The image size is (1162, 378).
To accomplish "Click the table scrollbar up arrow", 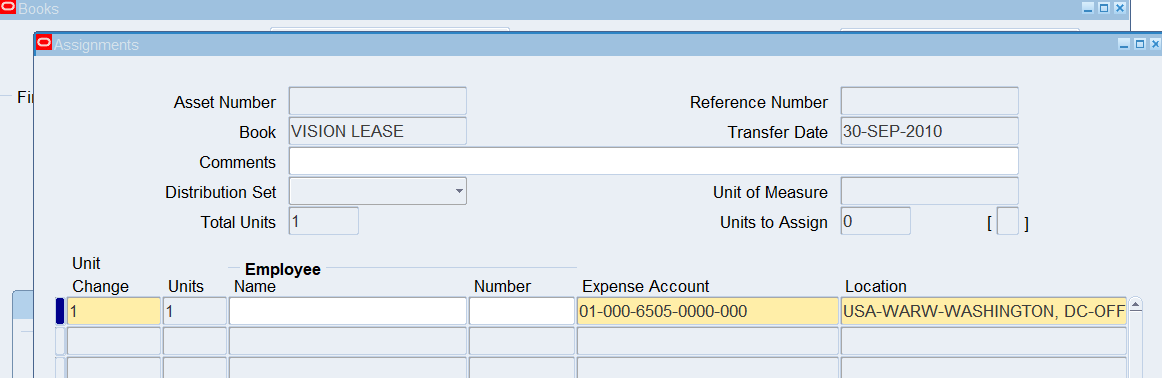I will [1134, 305].
